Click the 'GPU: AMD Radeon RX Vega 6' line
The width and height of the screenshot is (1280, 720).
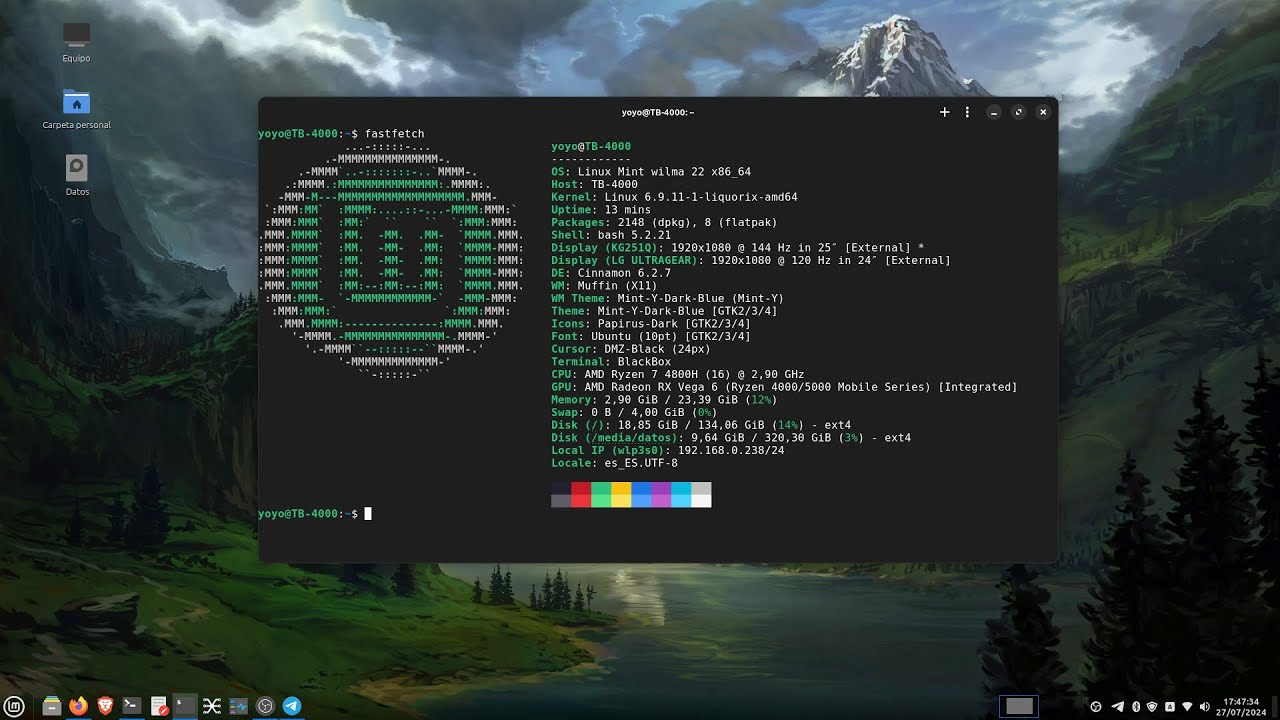pyautogui.click(x=784, y=387)
